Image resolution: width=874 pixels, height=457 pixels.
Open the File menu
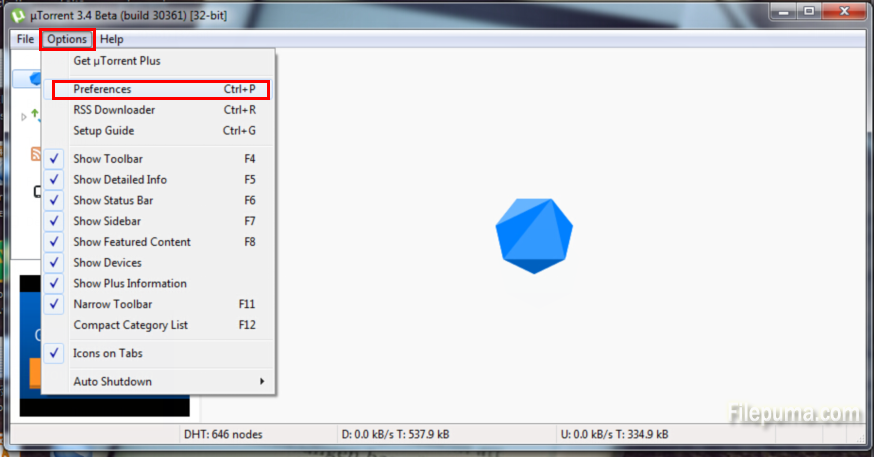coord(25,39)
